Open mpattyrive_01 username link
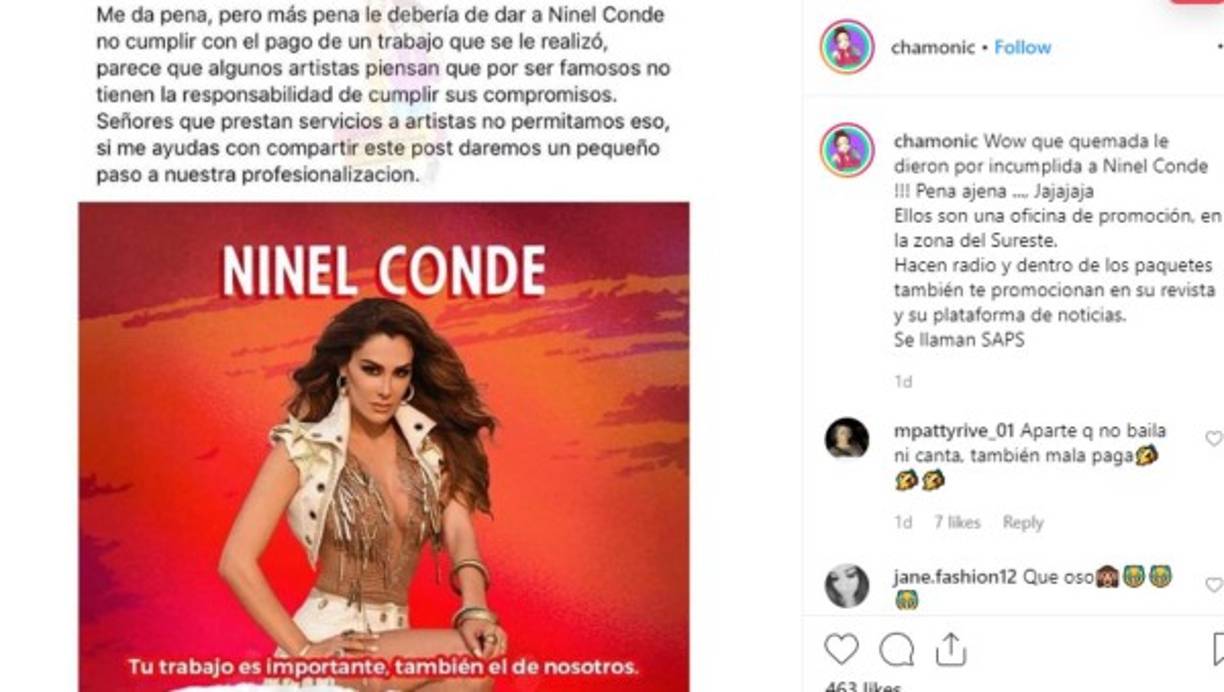This screenshot has width=1224, height=692. (954, 431)
